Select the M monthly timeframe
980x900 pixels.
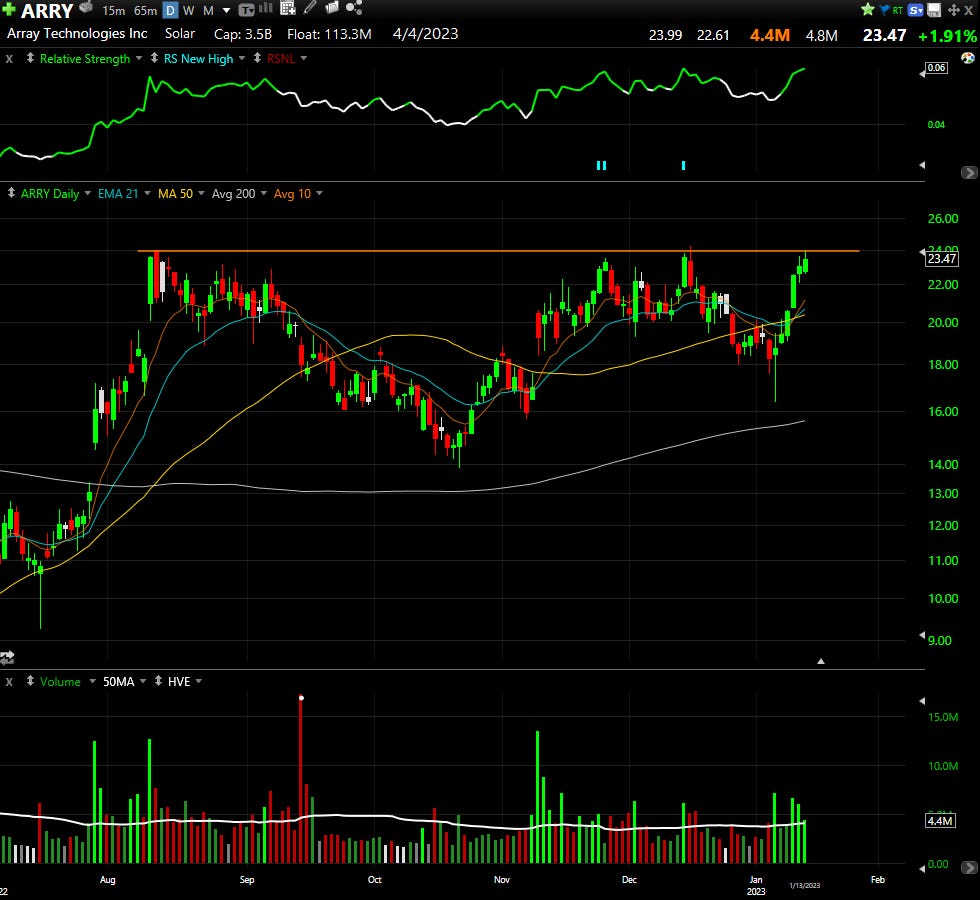[209, 11]
